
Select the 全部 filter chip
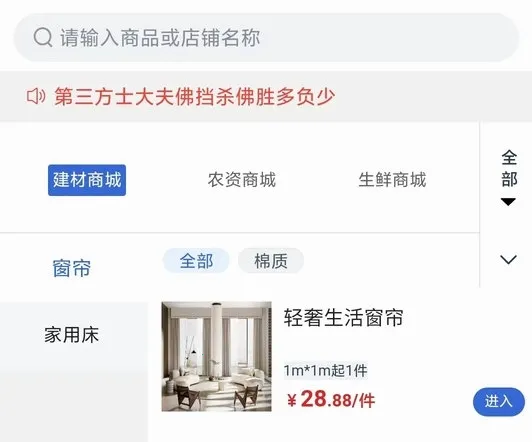196,261
